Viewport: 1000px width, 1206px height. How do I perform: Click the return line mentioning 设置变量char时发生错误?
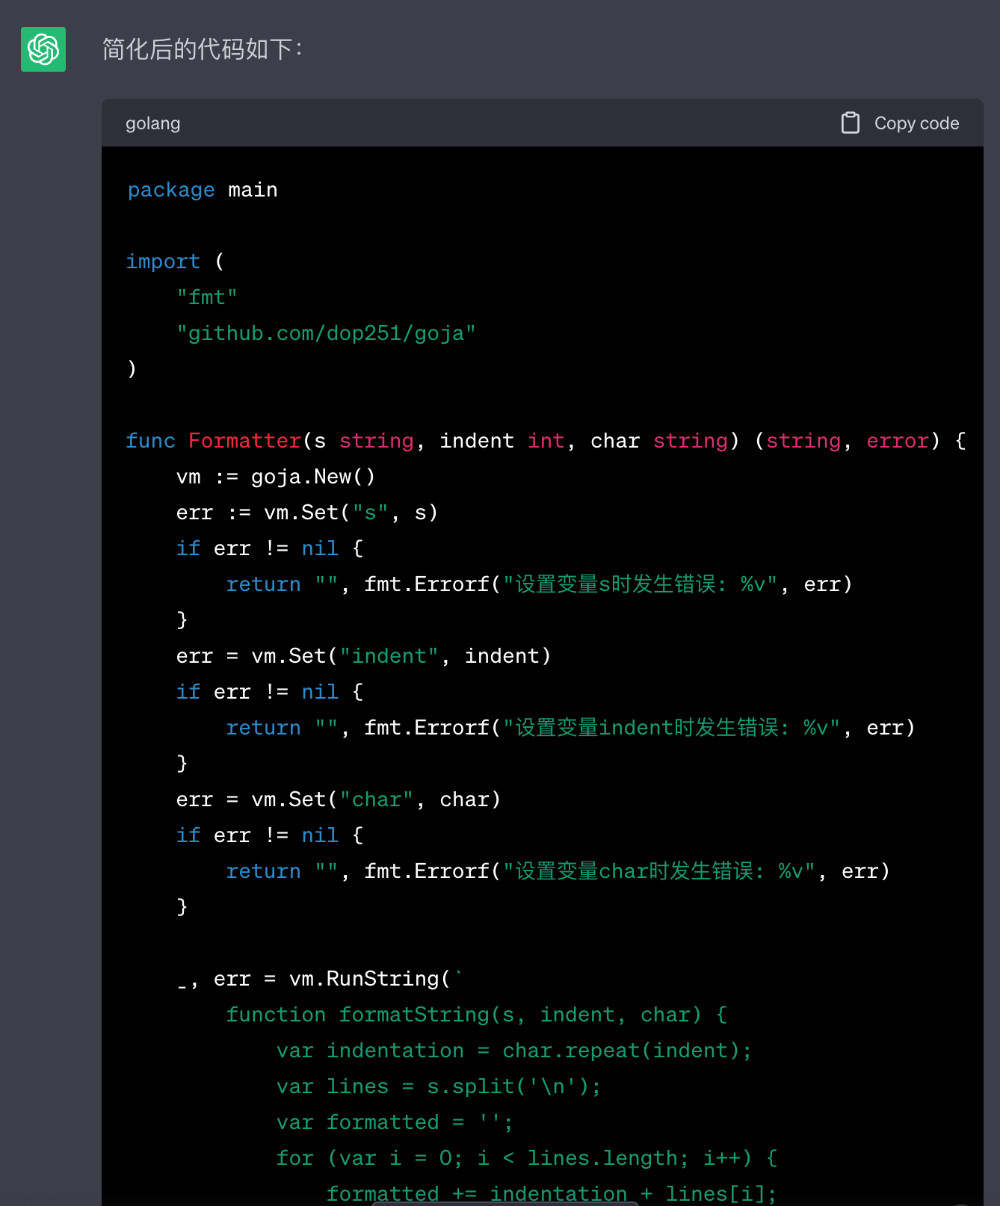click(x=558, y=871)
